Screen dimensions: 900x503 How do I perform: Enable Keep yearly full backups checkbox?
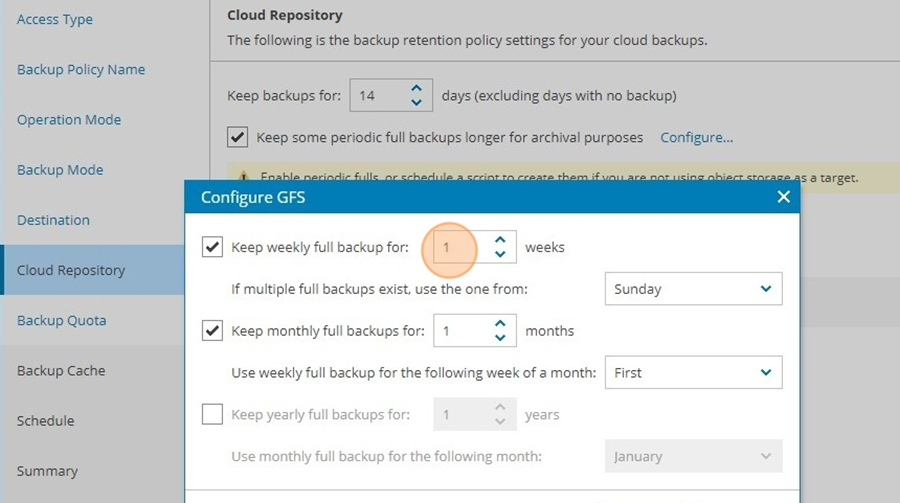click(212, 414)
